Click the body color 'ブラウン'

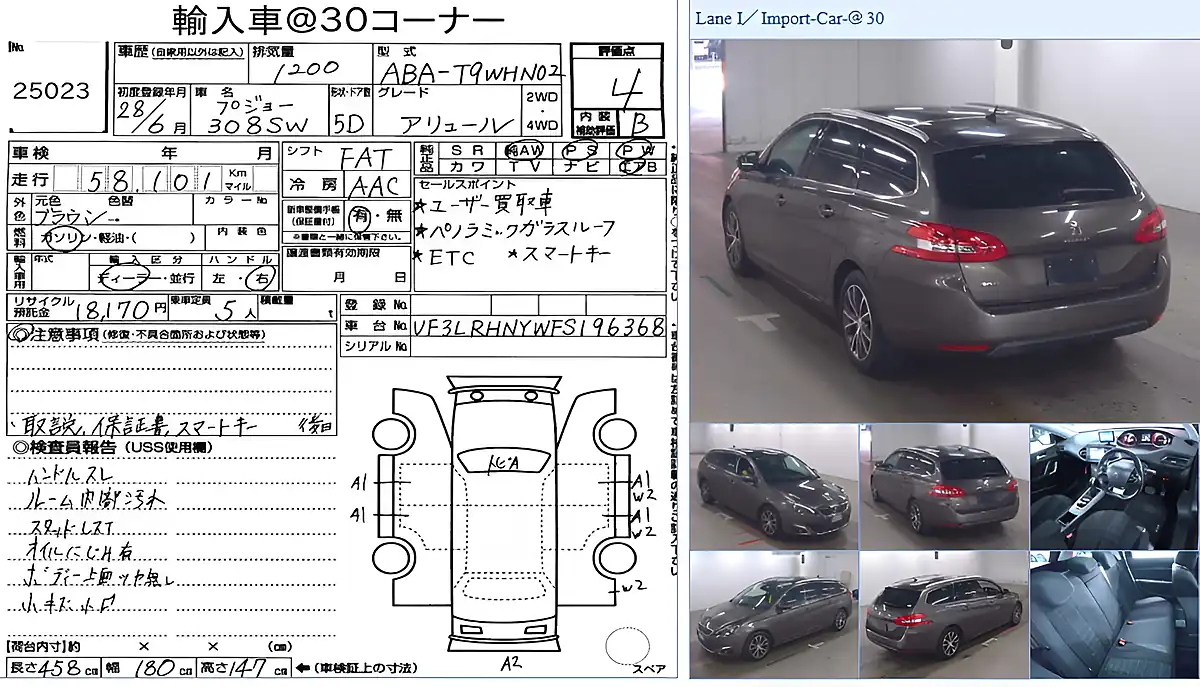point(68,215)
